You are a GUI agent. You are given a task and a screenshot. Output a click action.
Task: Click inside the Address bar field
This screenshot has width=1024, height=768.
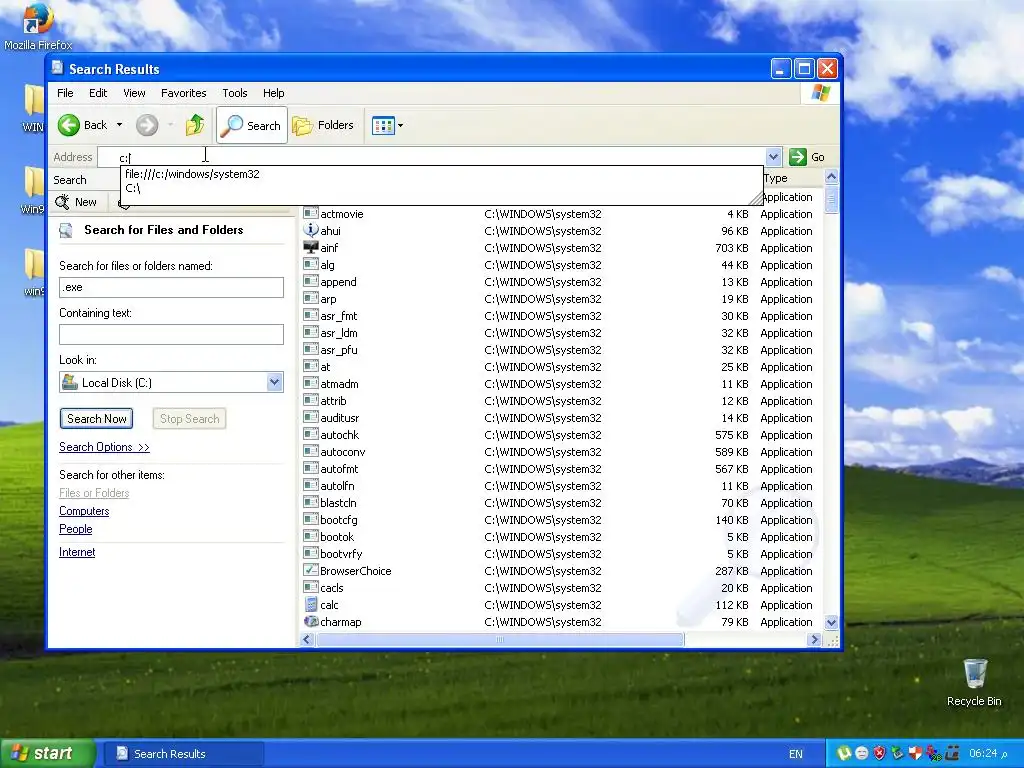pos(431,157)
